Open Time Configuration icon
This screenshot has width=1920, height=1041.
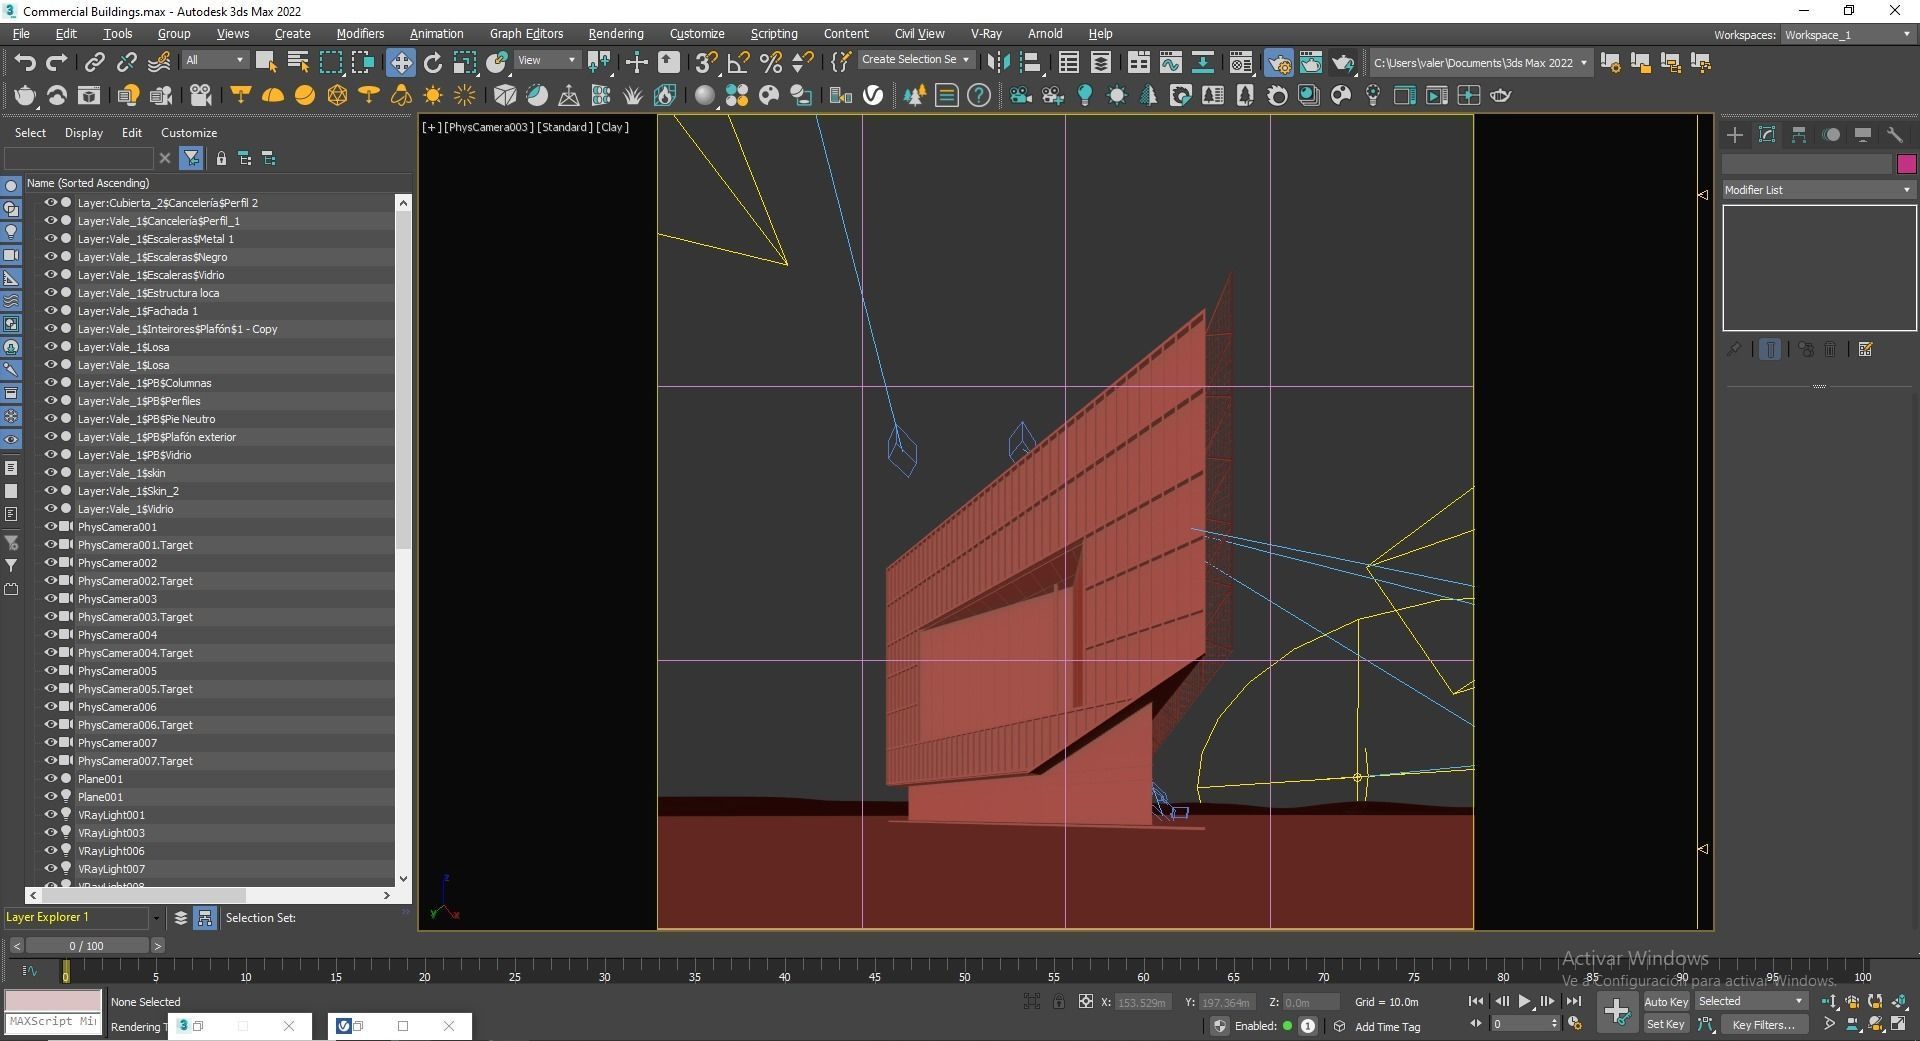click(1575, 1024)
